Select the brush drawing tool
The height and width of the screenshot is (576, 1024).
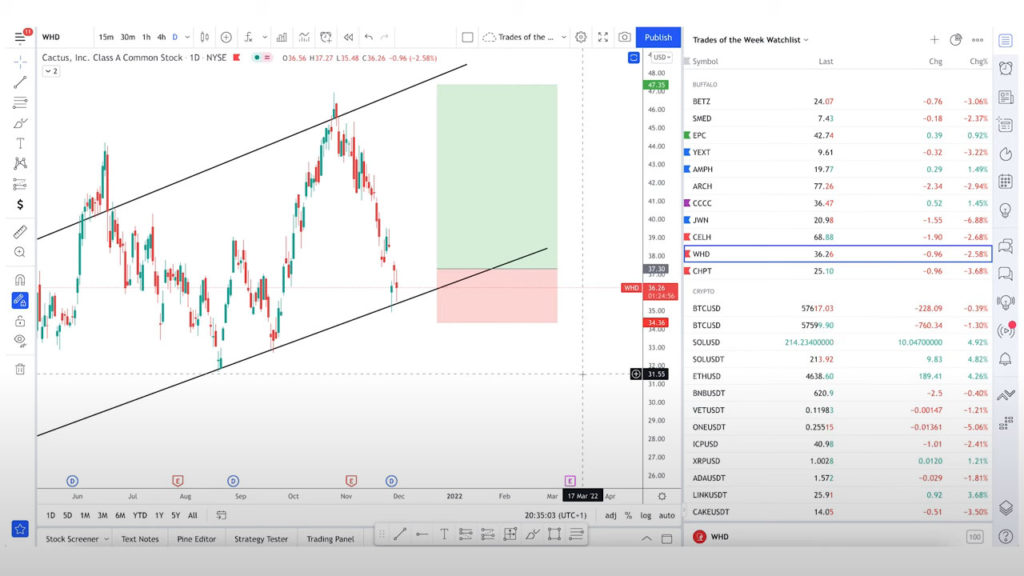pos(20,123)
